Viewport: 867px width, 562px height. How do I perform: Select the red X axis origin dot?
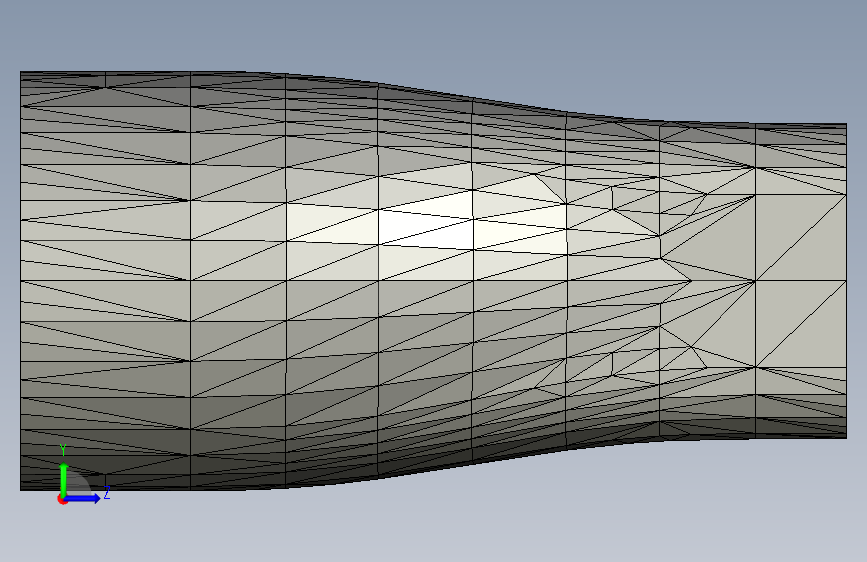[62, 499]
